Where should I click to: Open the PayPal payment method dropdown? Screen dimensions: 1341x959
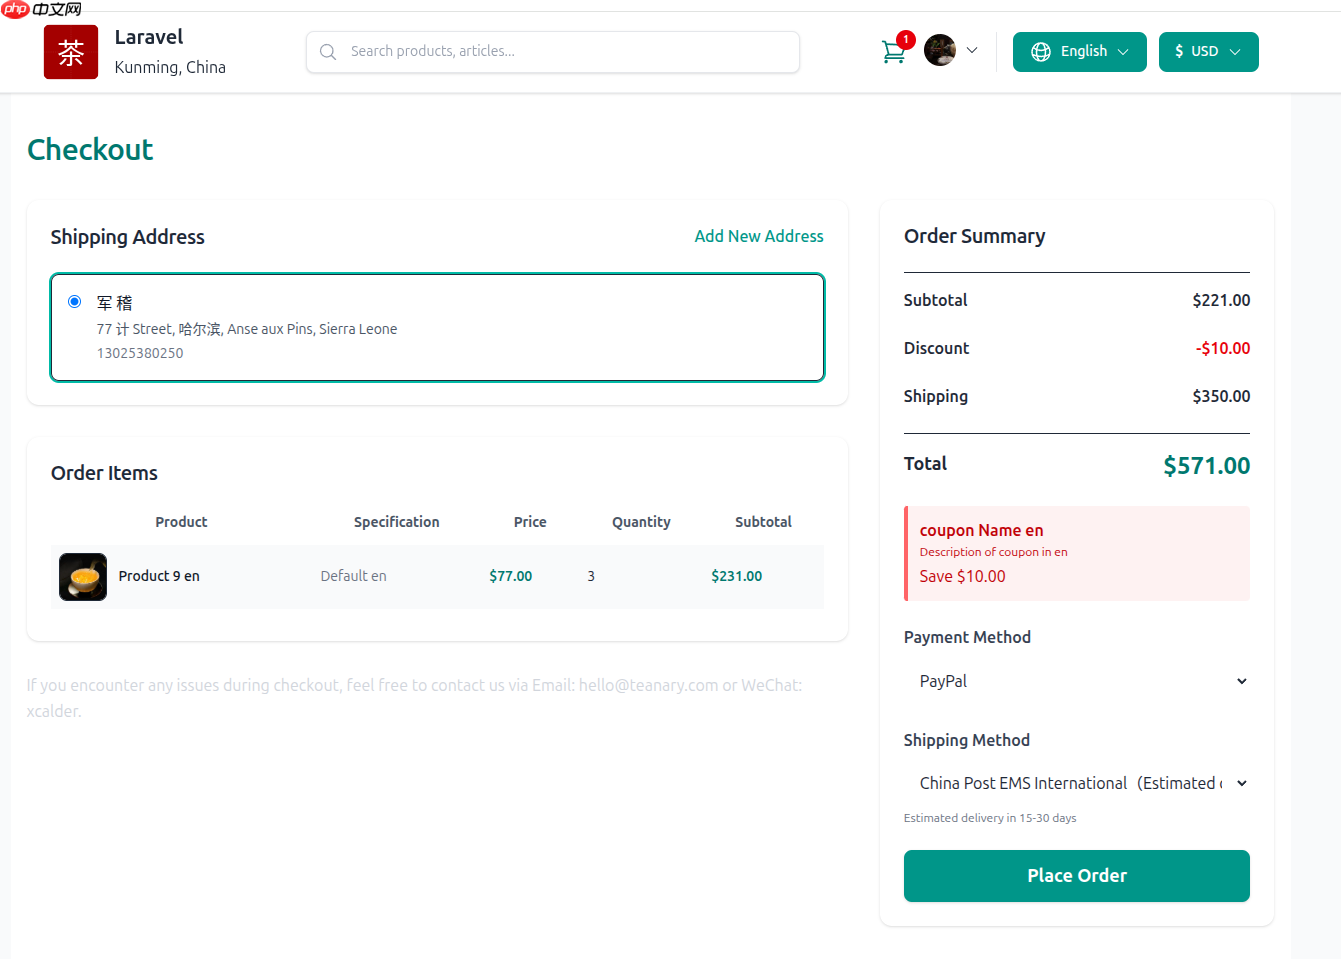(x=1077, y=681)
